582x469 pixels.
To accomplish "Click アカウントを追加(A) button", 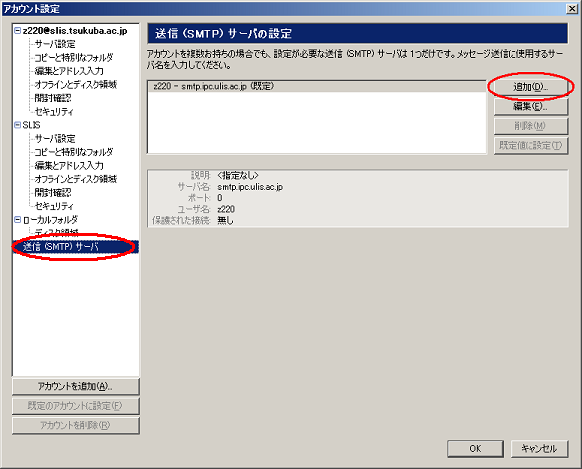I will 76,386.
